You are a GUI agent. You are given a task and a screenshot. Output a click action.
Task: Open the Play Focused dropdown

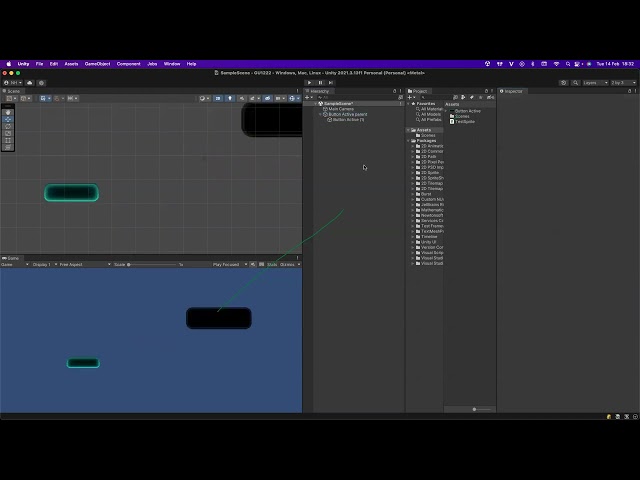click(x=230, y=264)
